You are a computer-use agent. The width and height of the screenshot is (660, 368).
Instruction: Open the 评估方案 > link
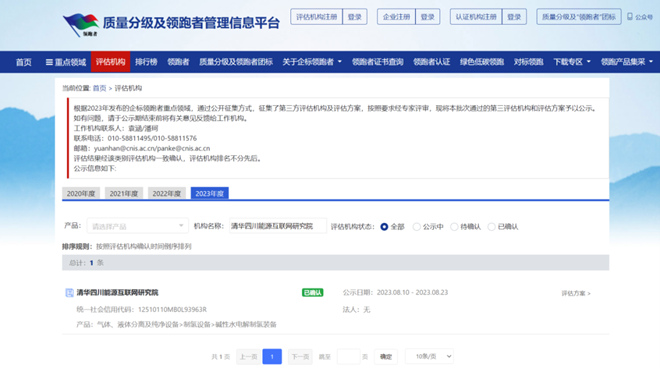[576, 293]
